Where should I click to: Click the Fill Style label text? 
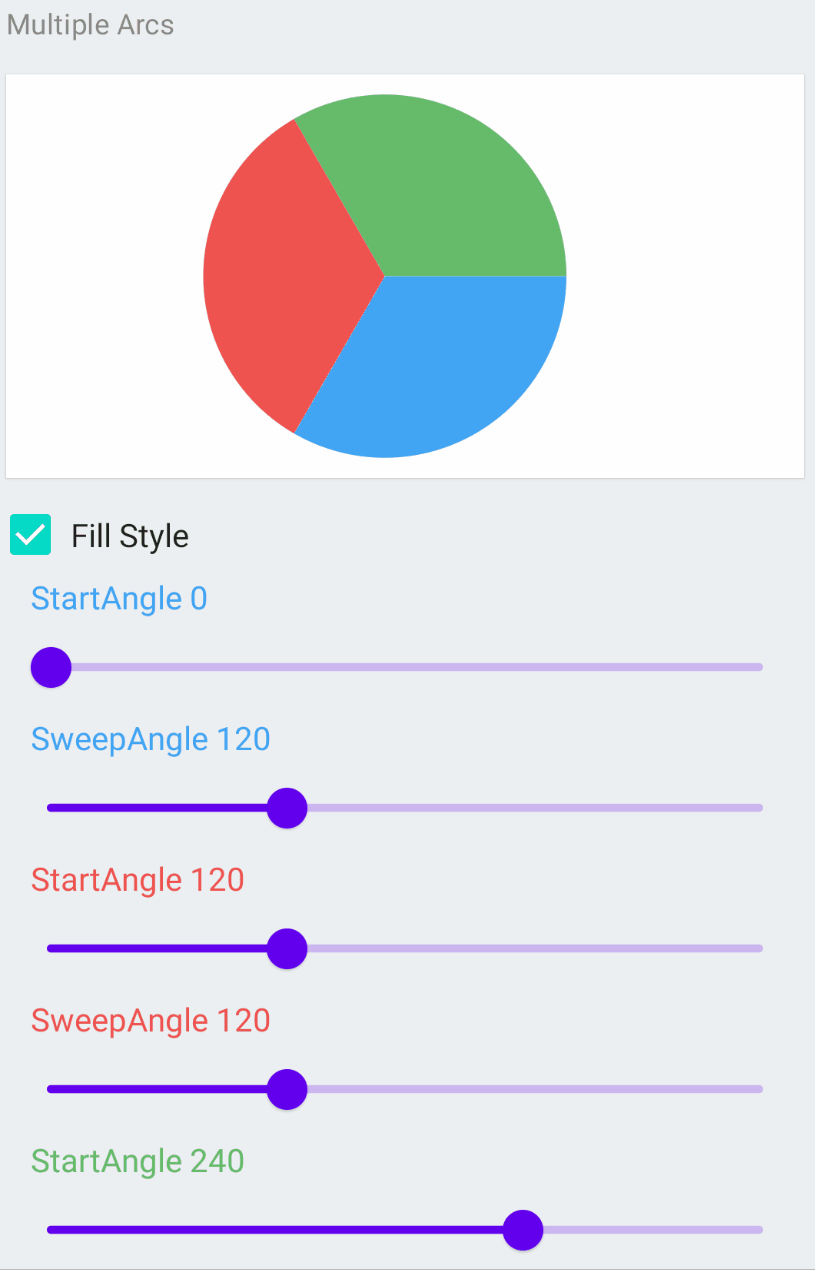(130, 536)
